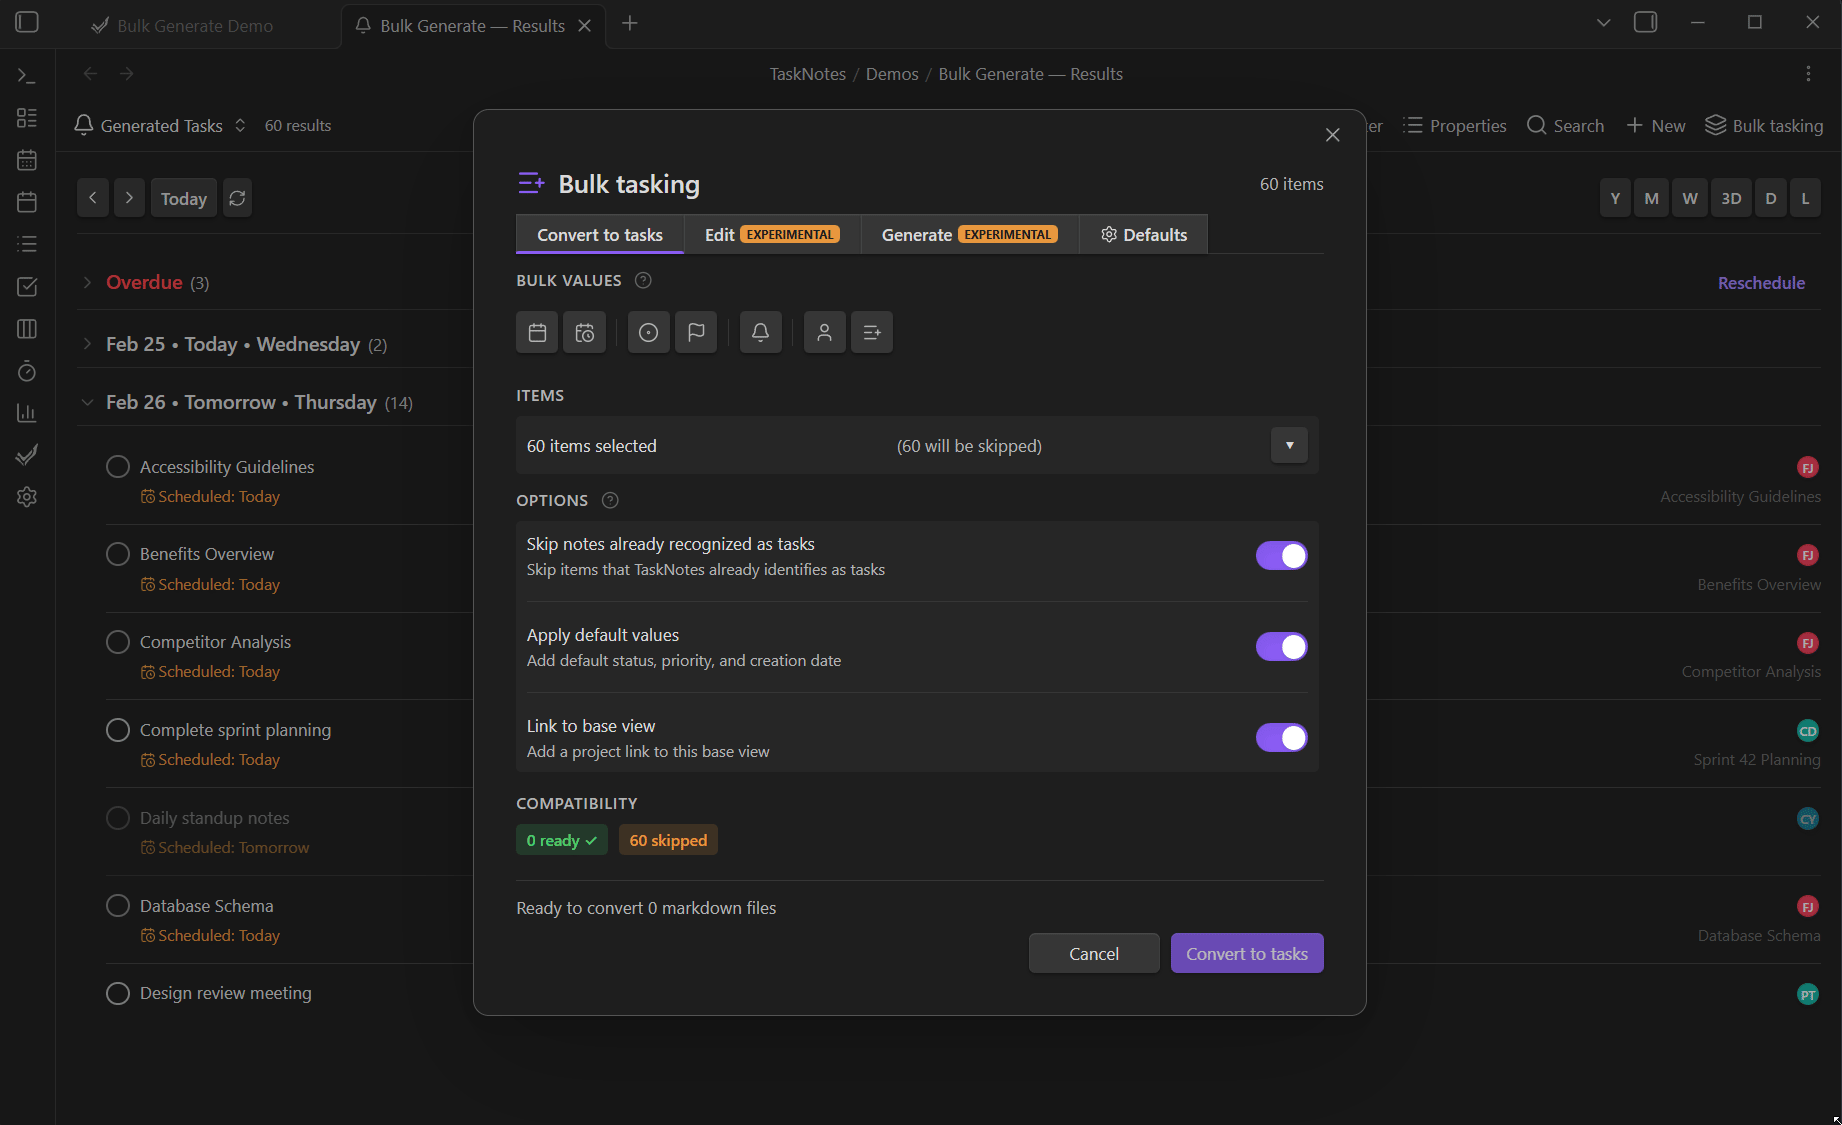Open the Defaults tab
Viewport: 1842px width, 1125px height.
(1144, 235)
